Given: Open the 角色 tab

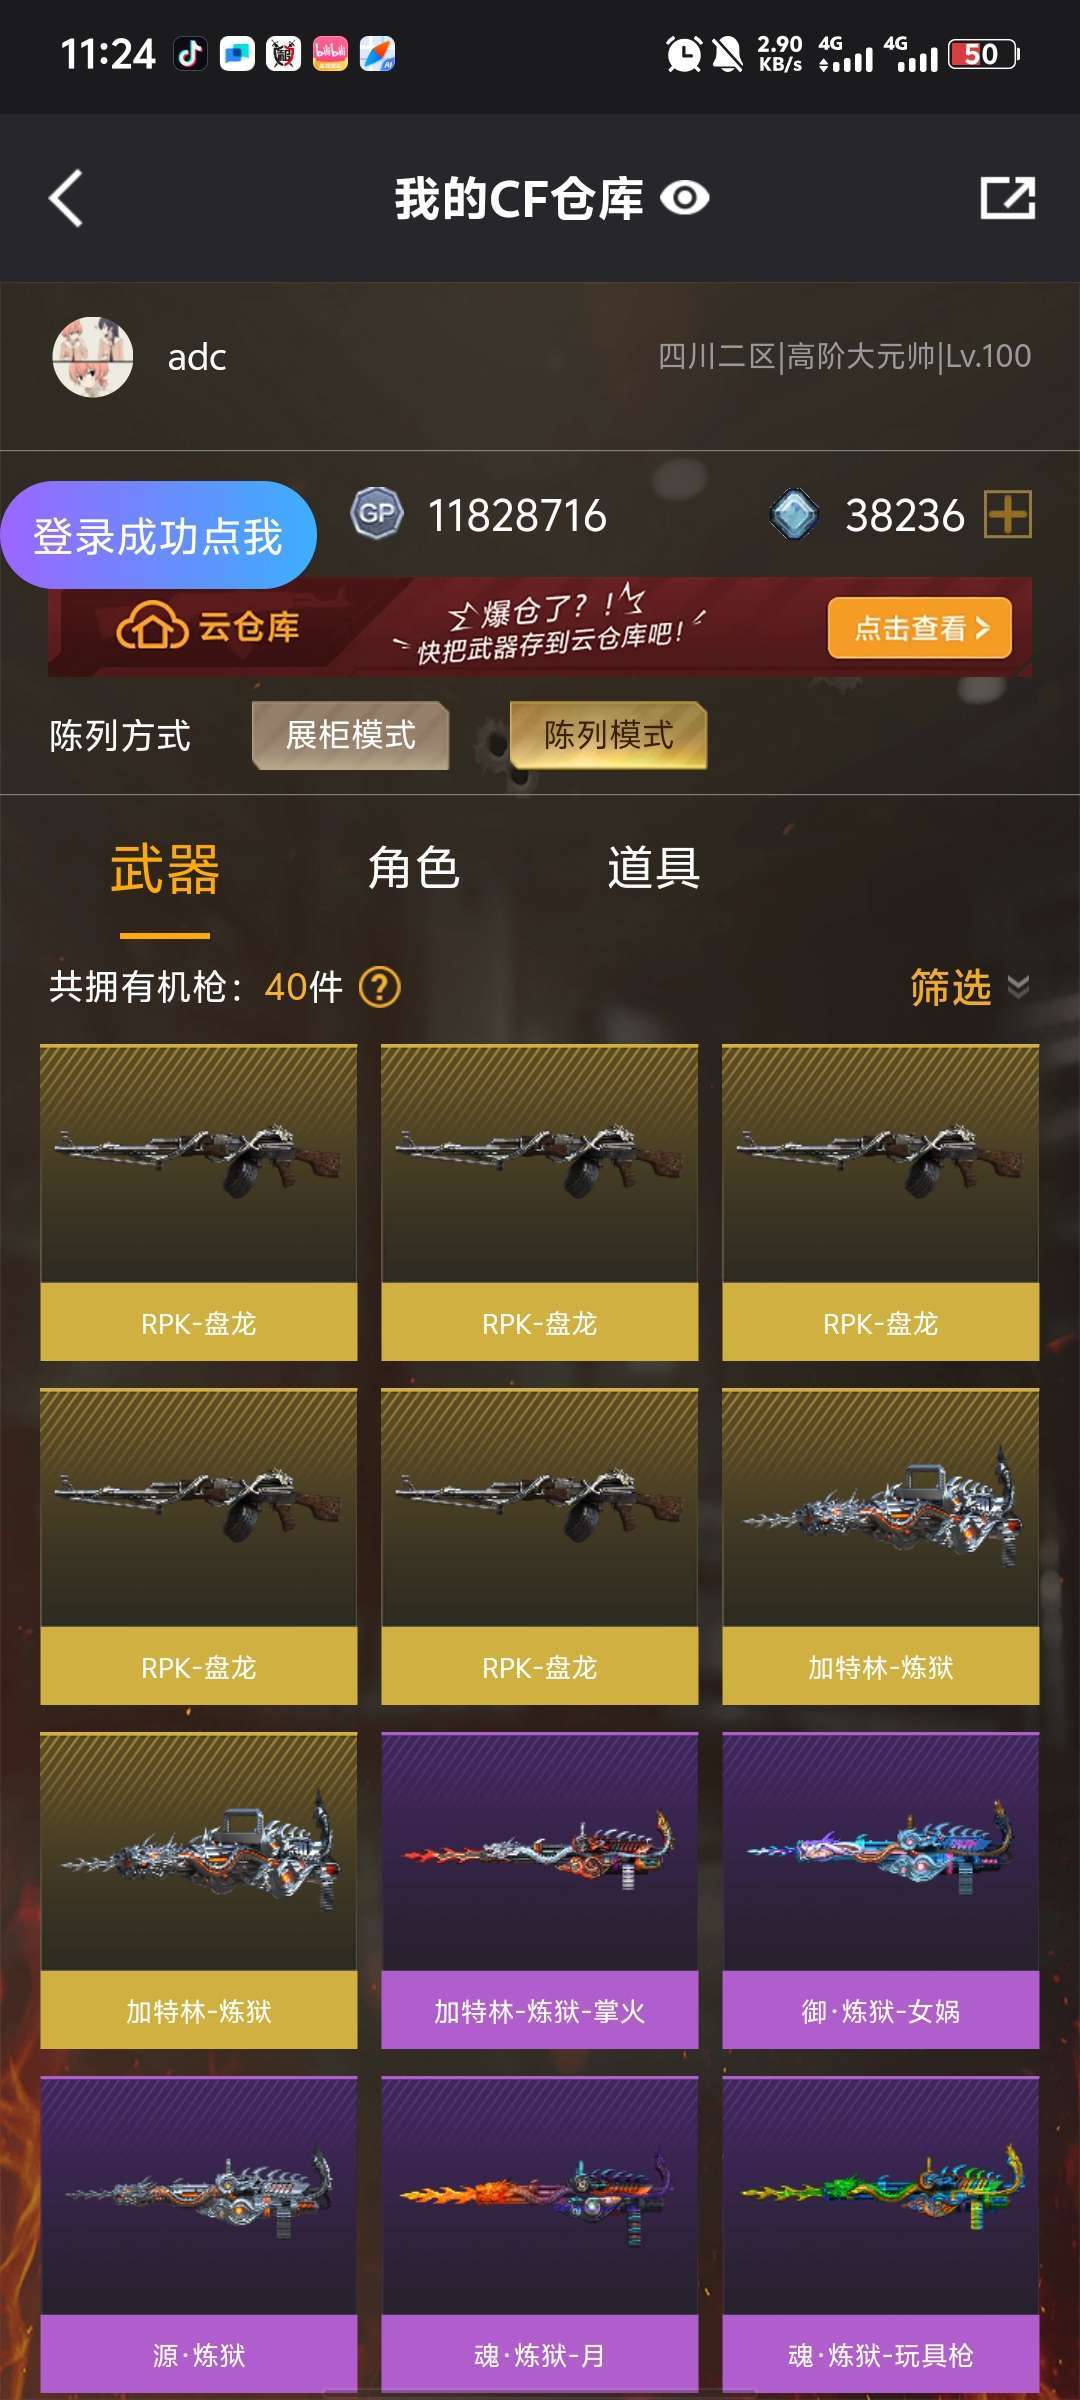Looking at the screenshot, I should (x=414, y=867).
